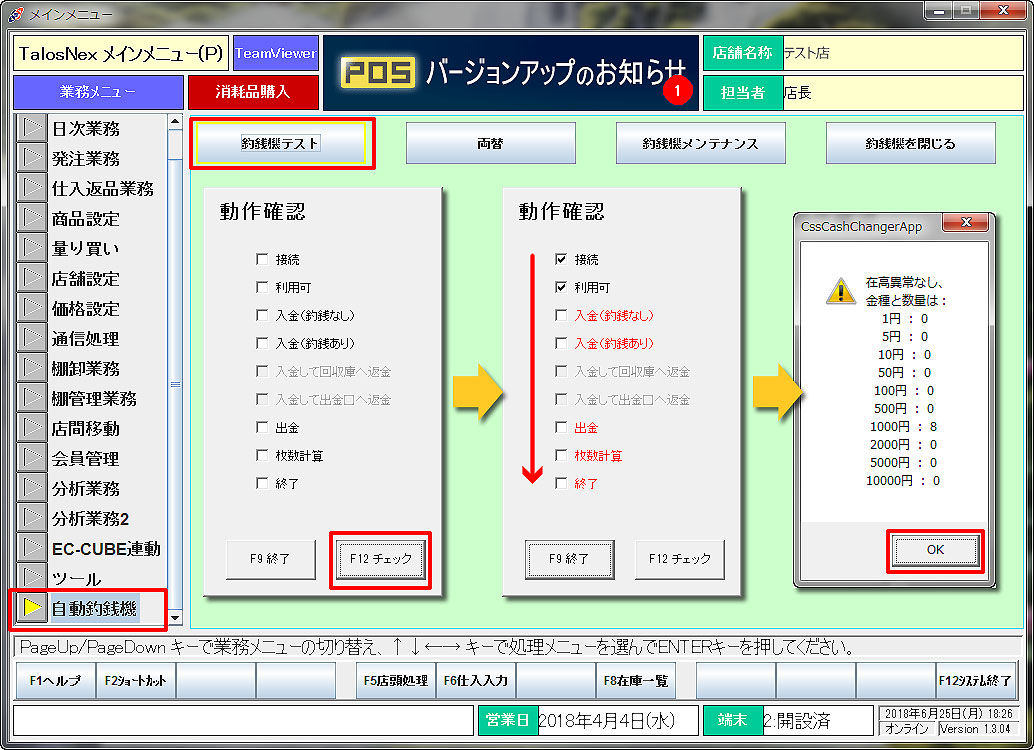Click the F5店頭処理 function key
This screenshot has height=750, width=1034.
coord(396,680)
